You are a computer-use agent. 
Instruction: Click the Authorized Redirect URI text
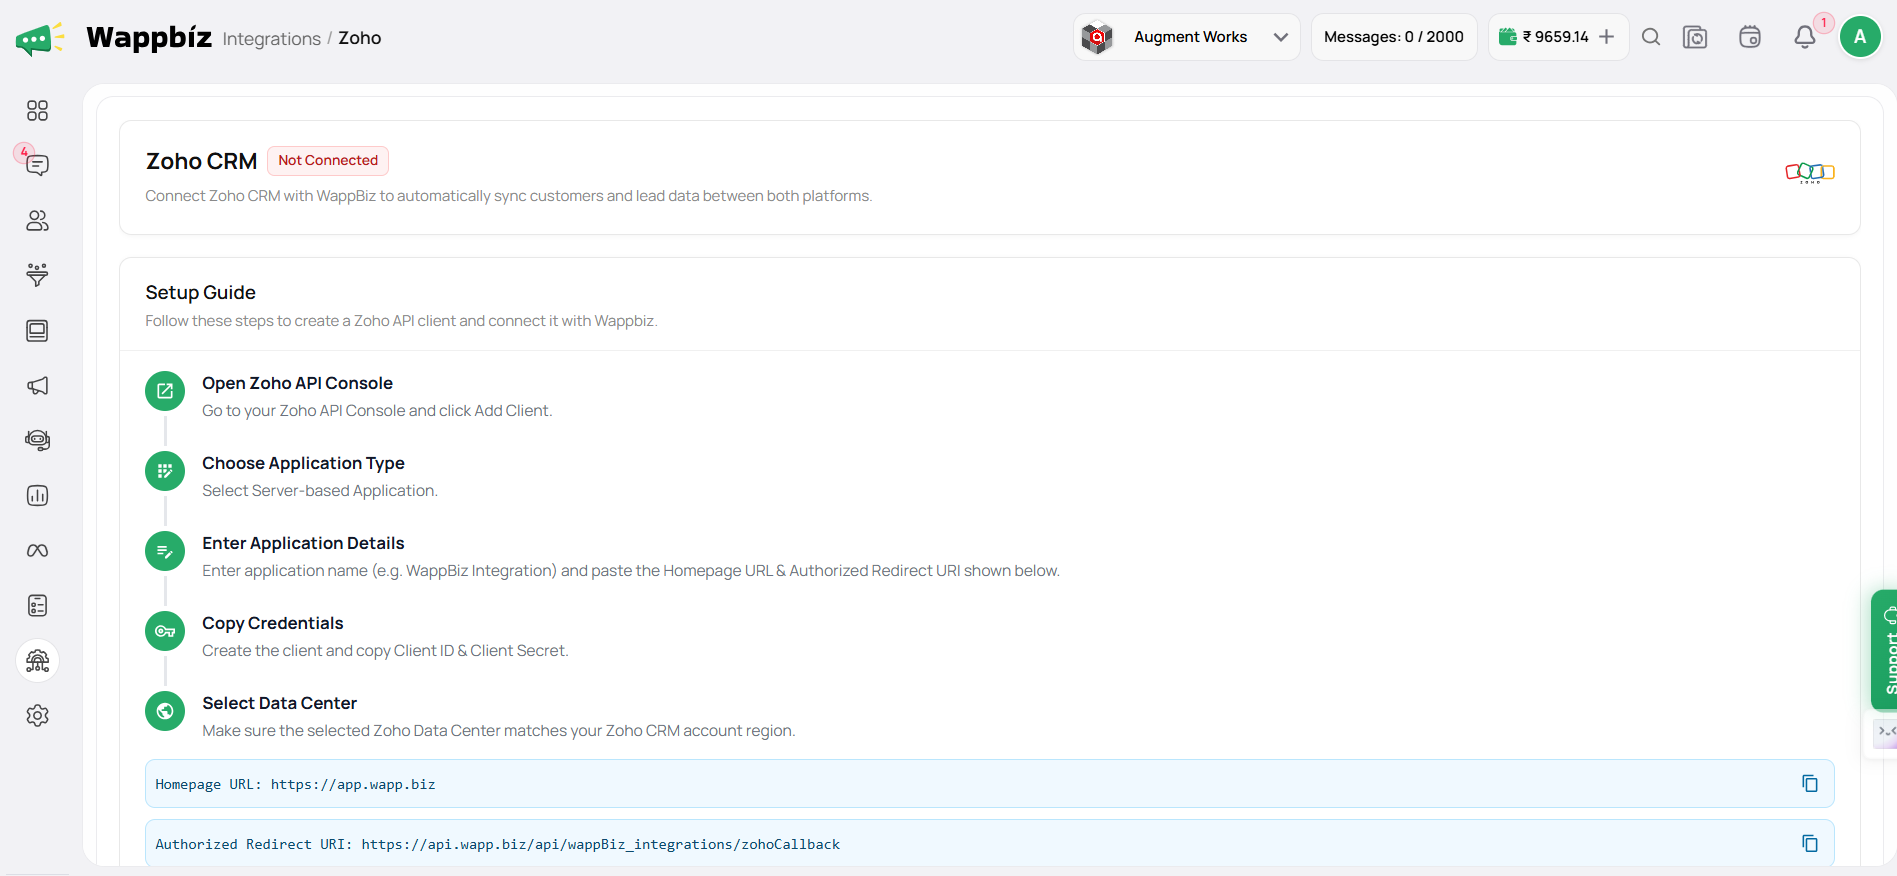coord(498,845)
